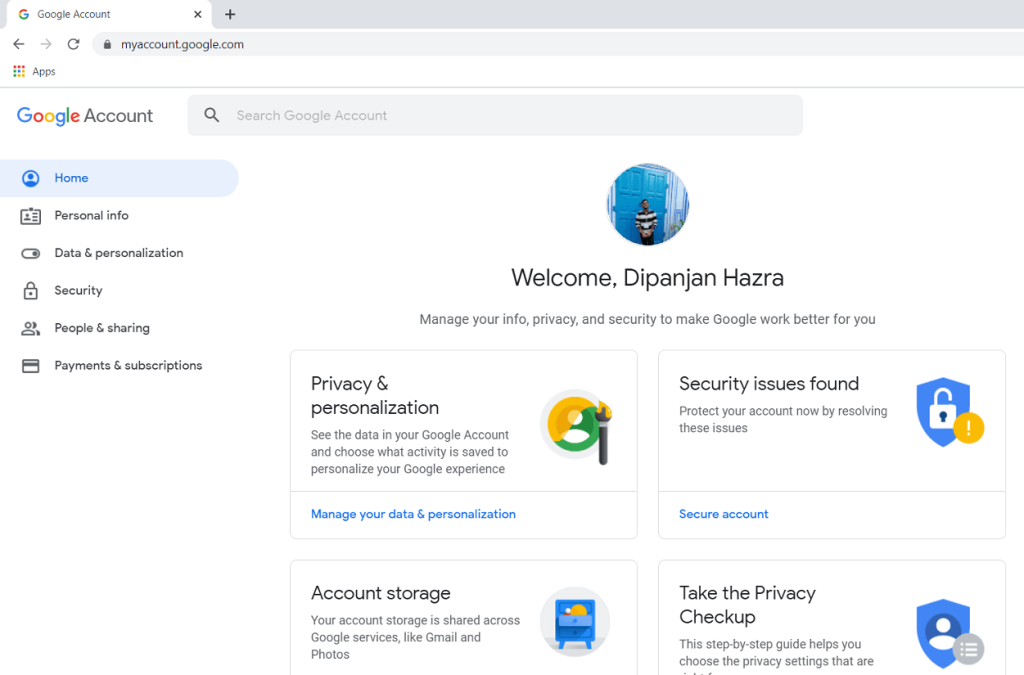Click the Privacy & personalization illustration
1024x675 pixels.
coord(576,426)
